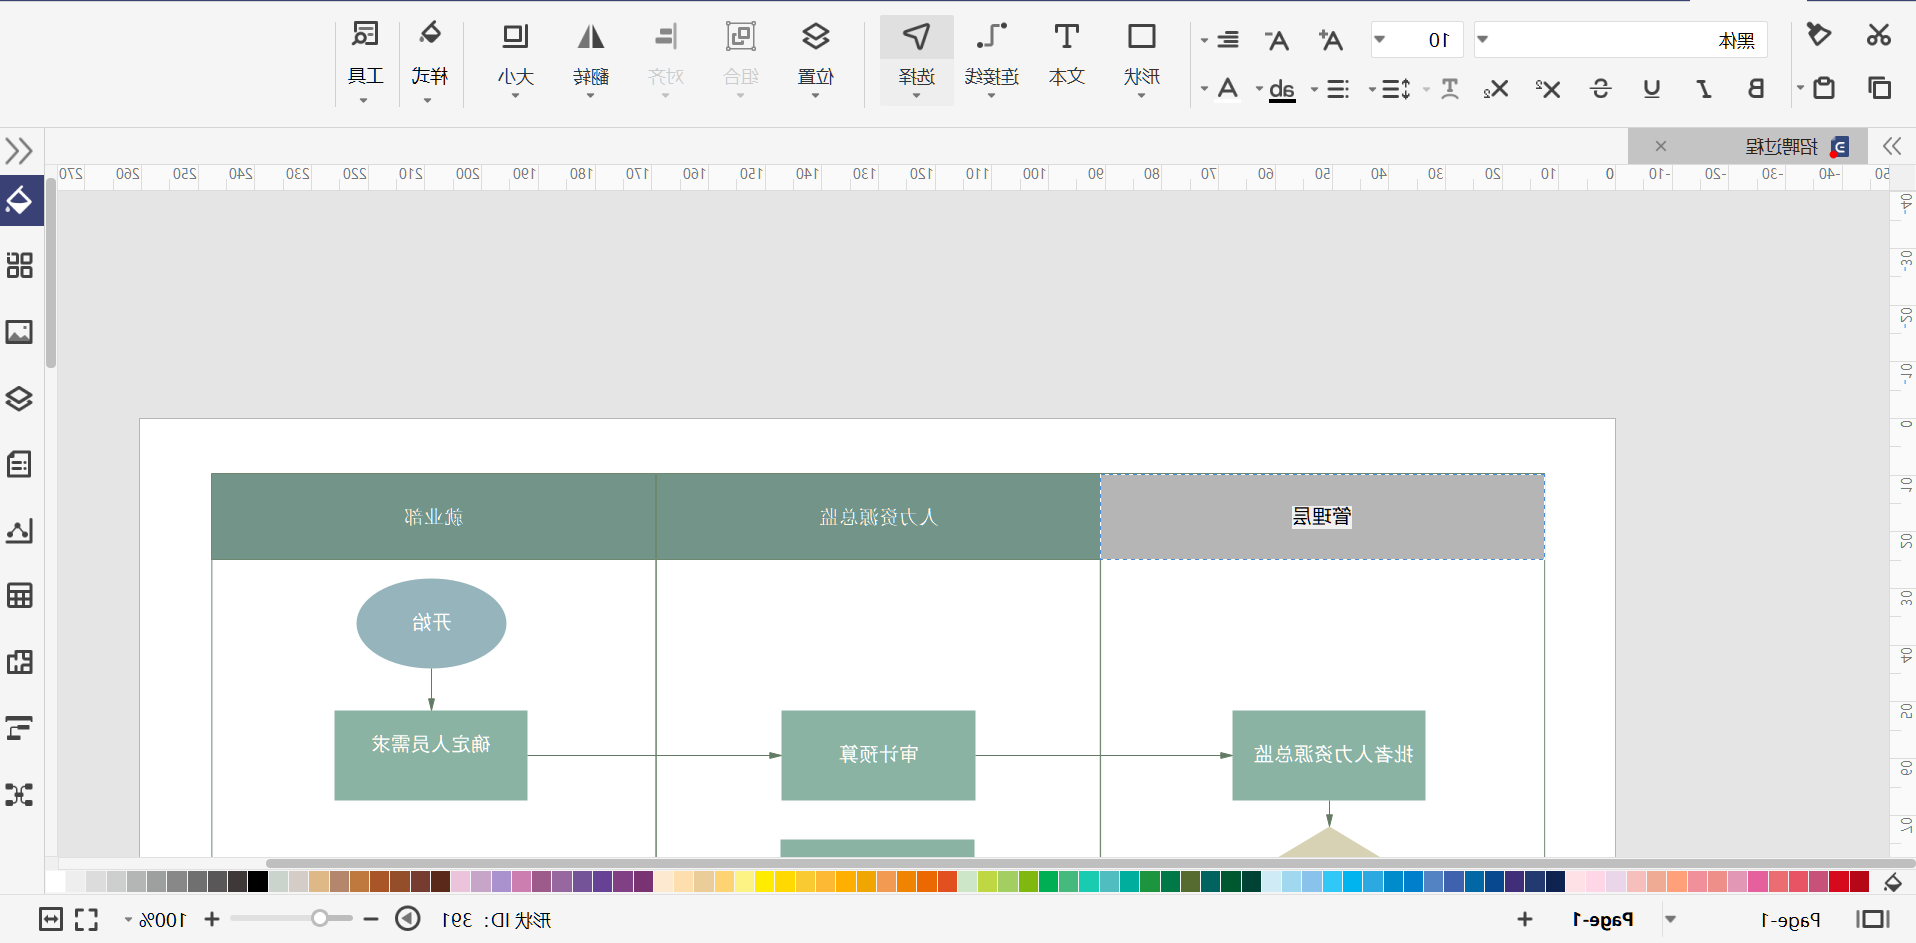Adjust the zoom slider handle

(x=319, y=918)
